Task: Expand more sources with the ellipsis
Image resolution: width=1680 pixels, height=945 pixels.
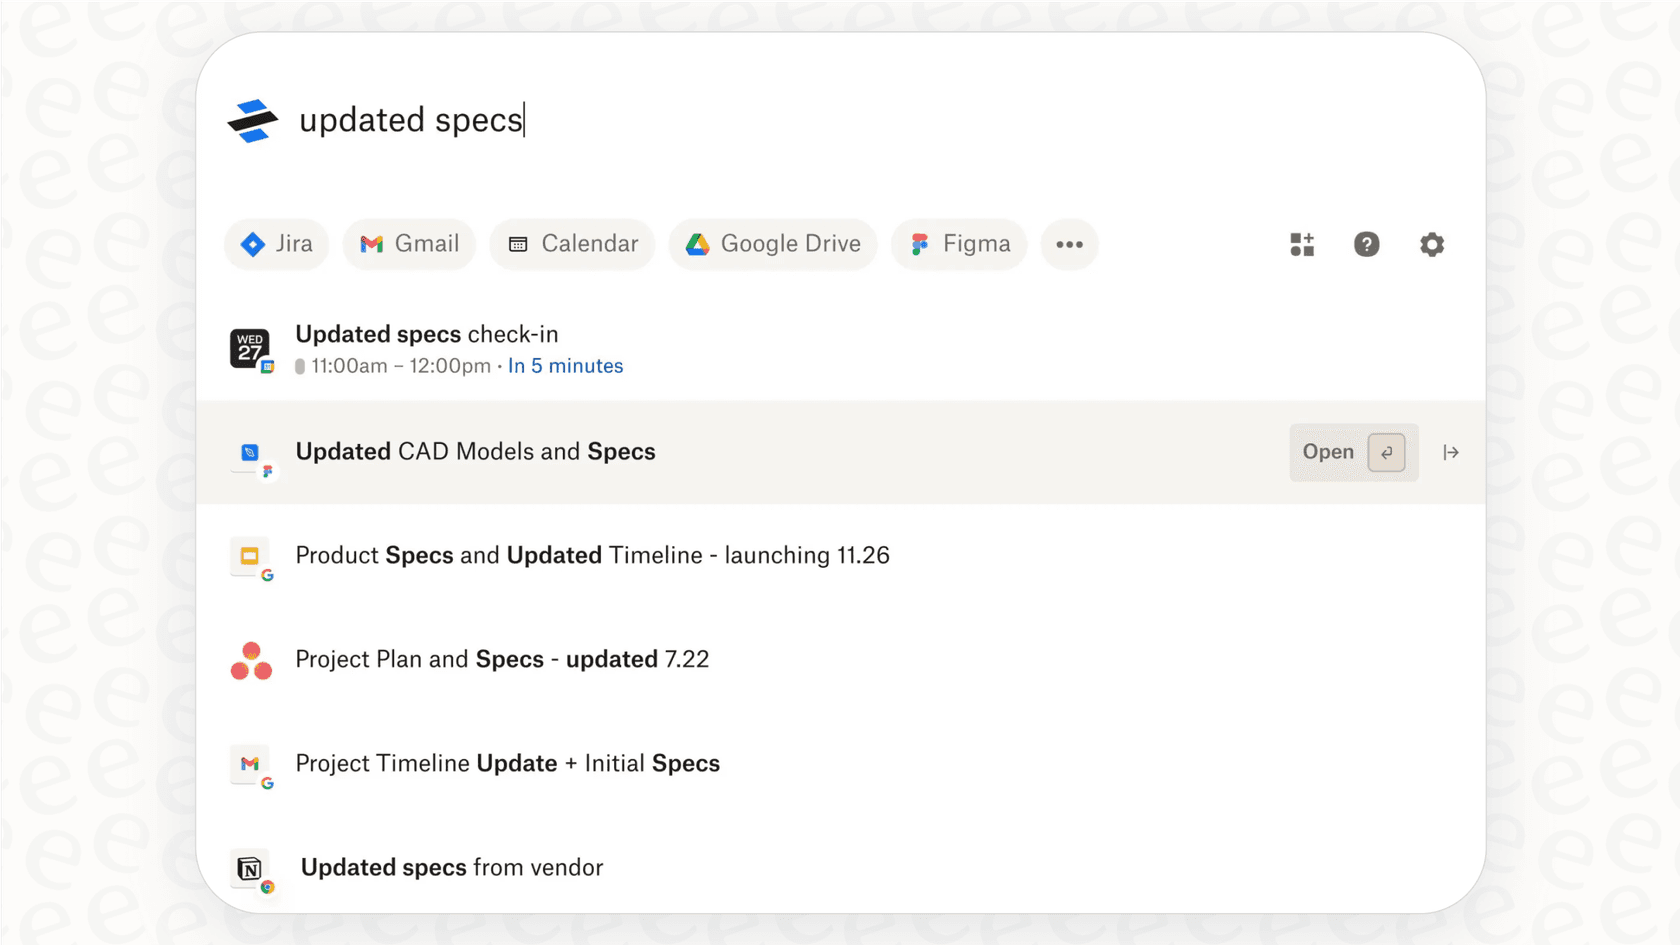Action: (1069, 244)
